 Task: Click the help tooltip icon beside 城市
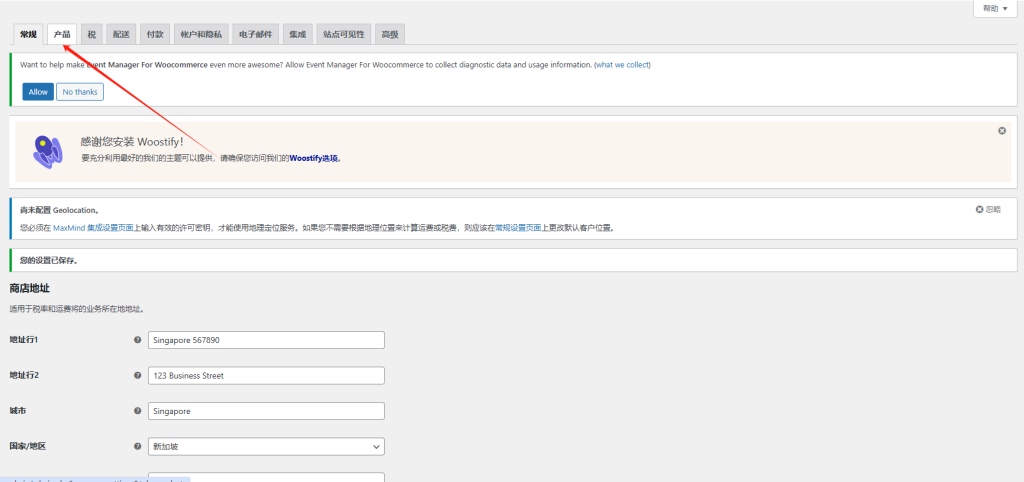coord(137,411)
